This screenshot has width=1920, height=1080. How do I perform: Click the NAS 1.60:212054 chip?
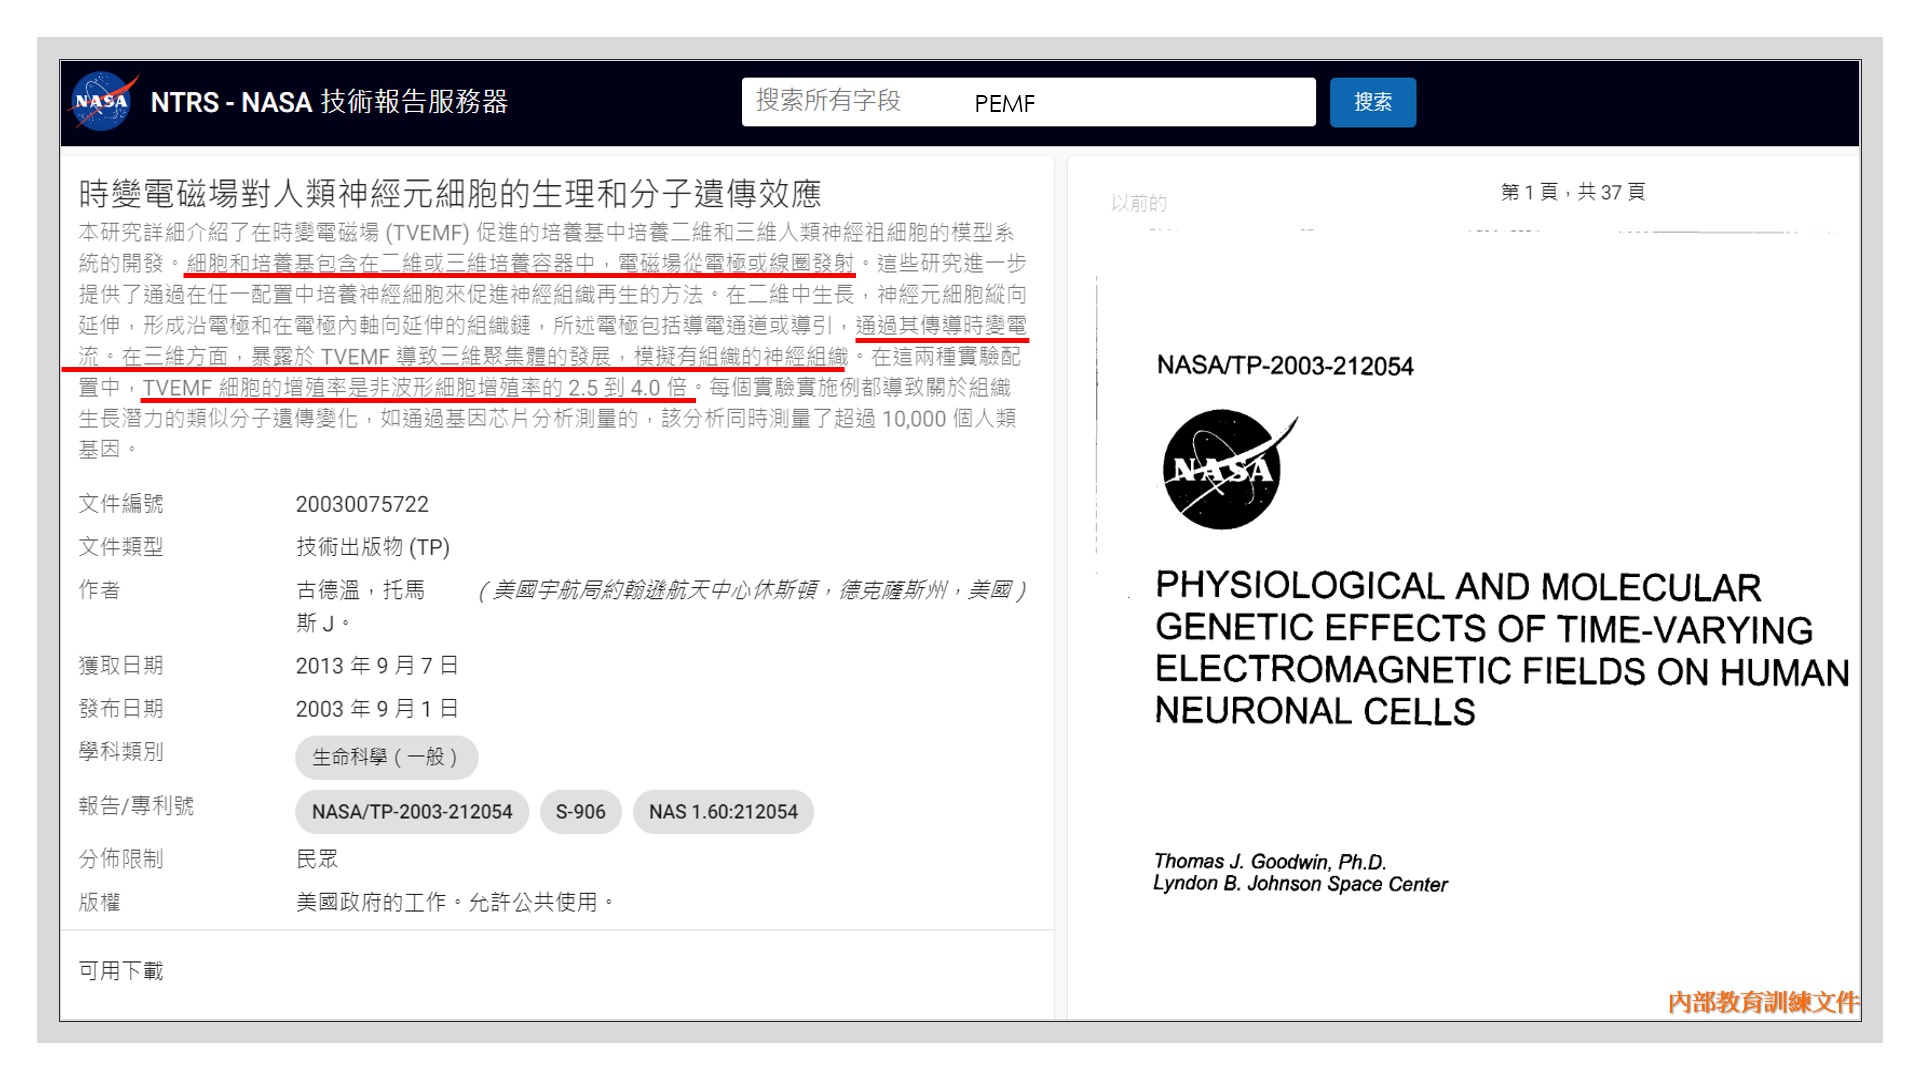pyautogui.click(x=723, y=811)
